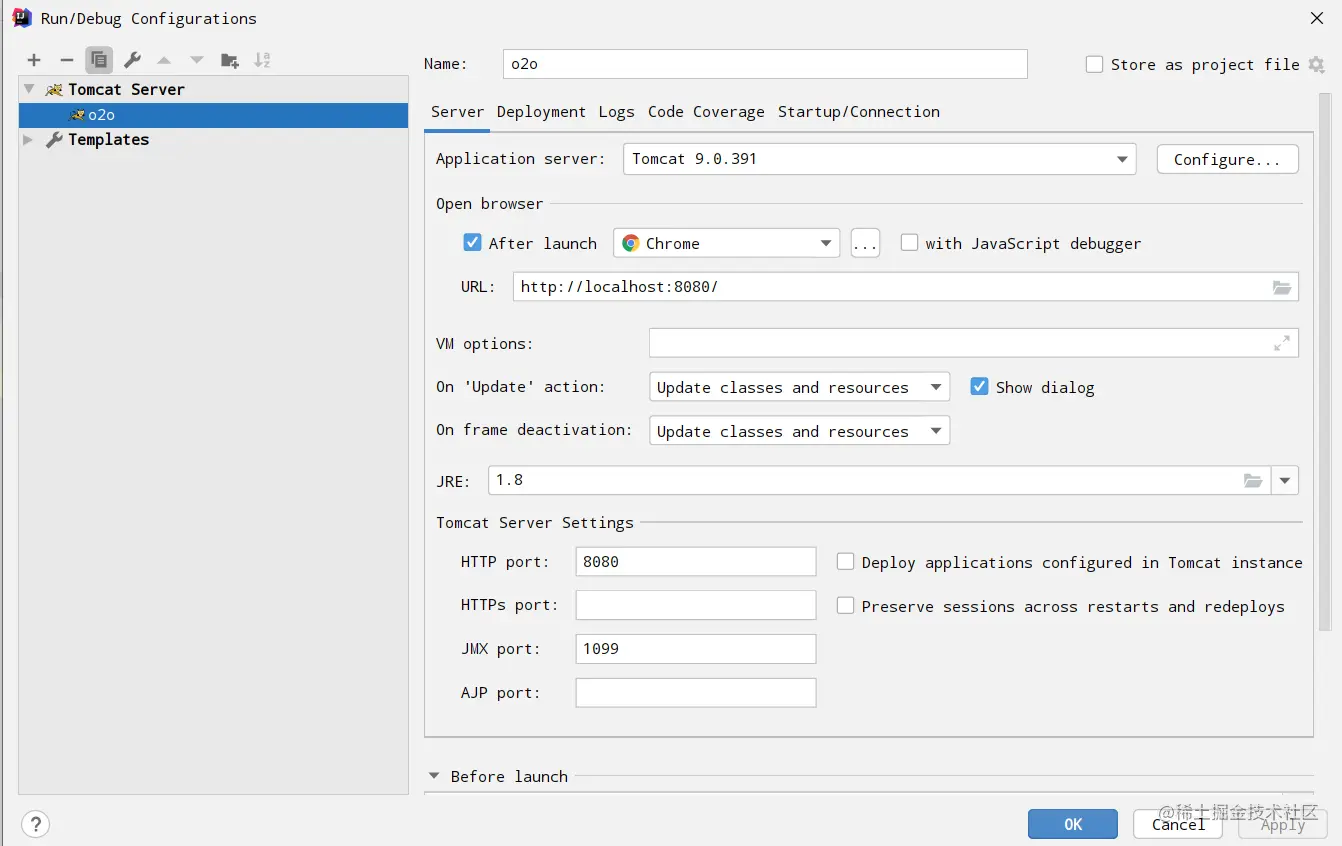This screenshot has height=846, width=1342.
Task: Click the HTTPs port field
Action: point(696,605)
